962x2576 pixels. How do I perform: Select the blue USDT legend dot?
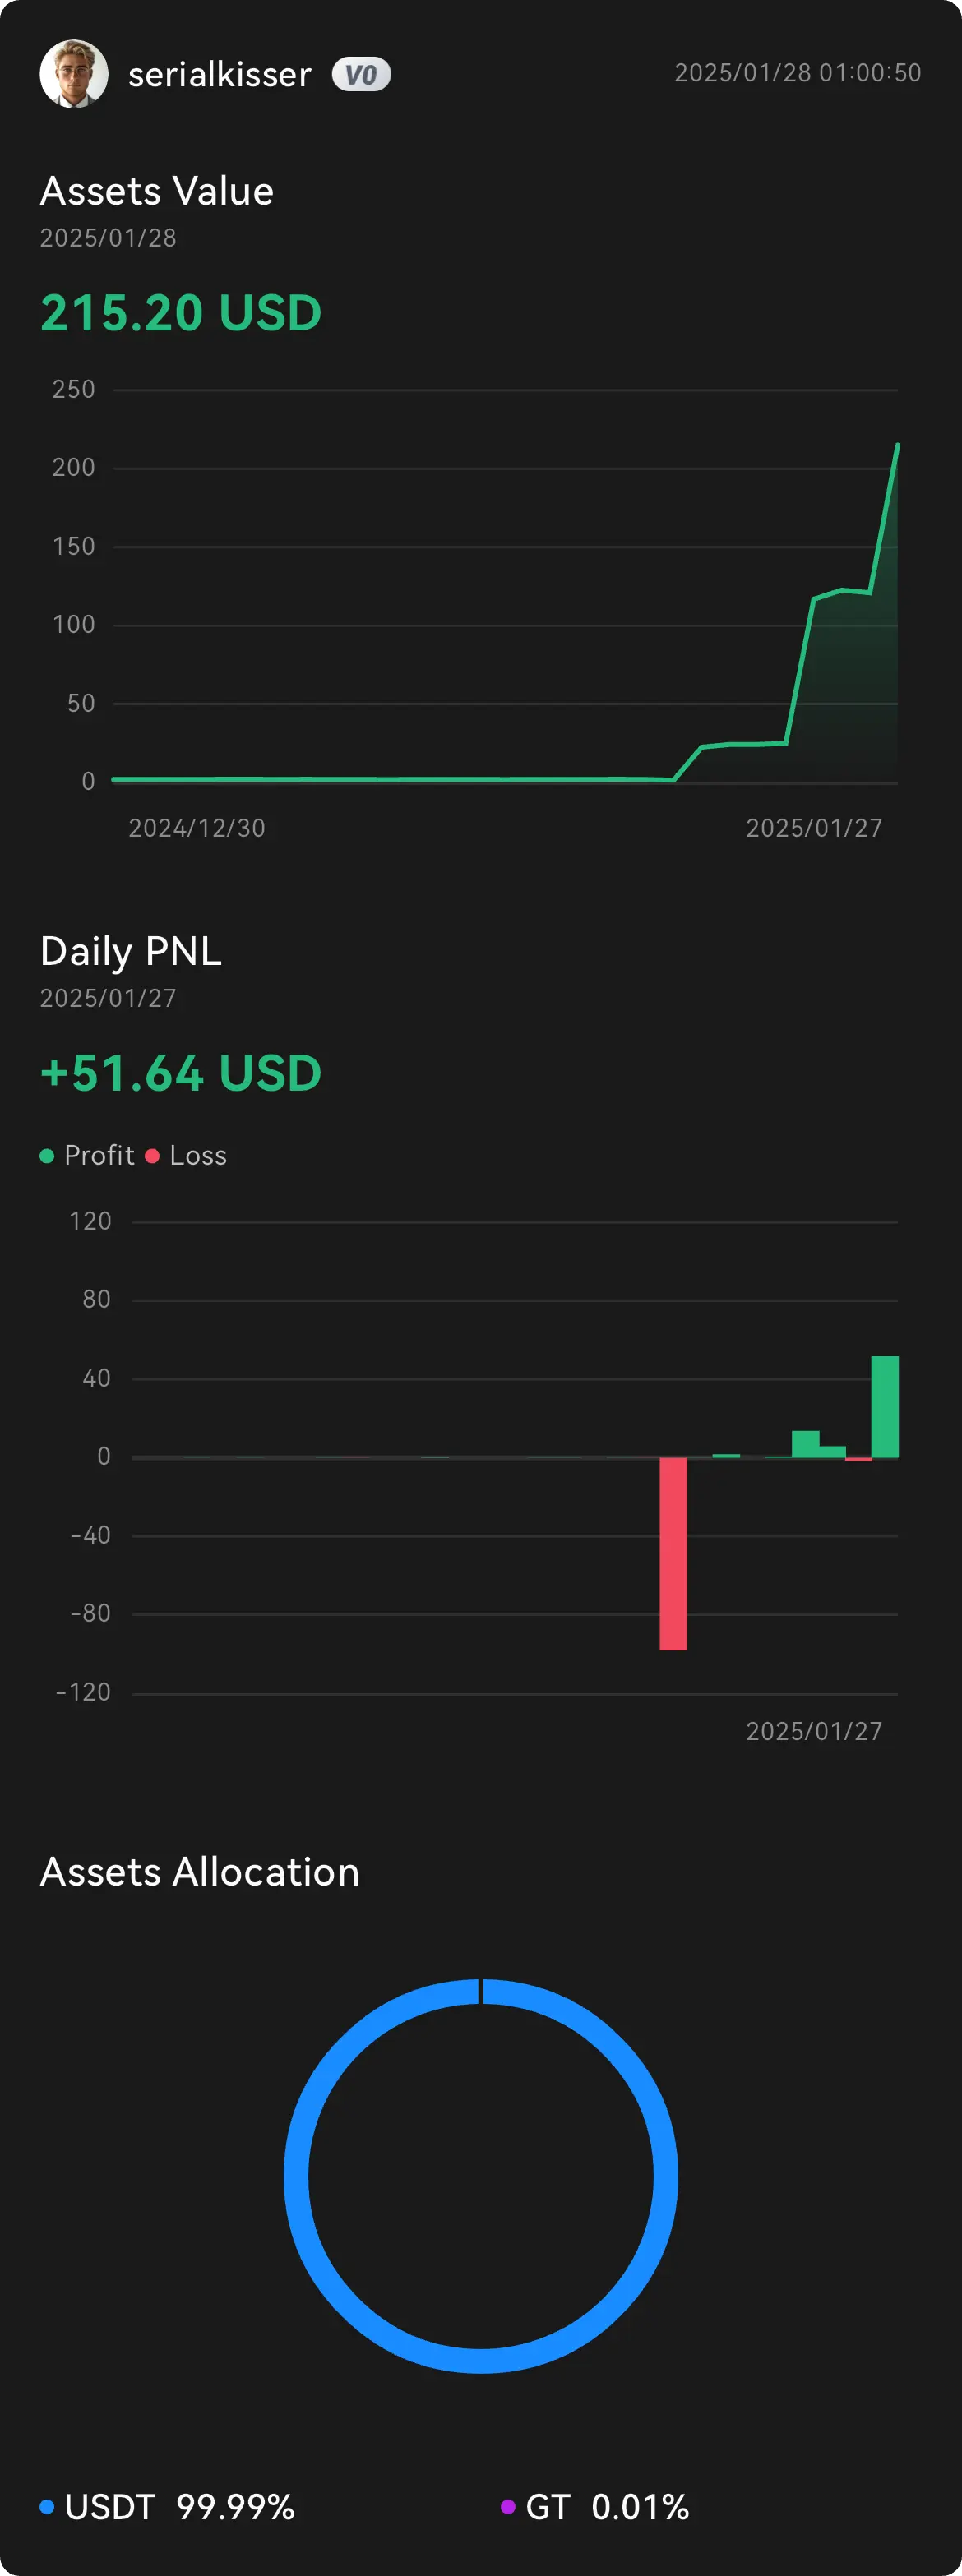tap(46, 2507)
